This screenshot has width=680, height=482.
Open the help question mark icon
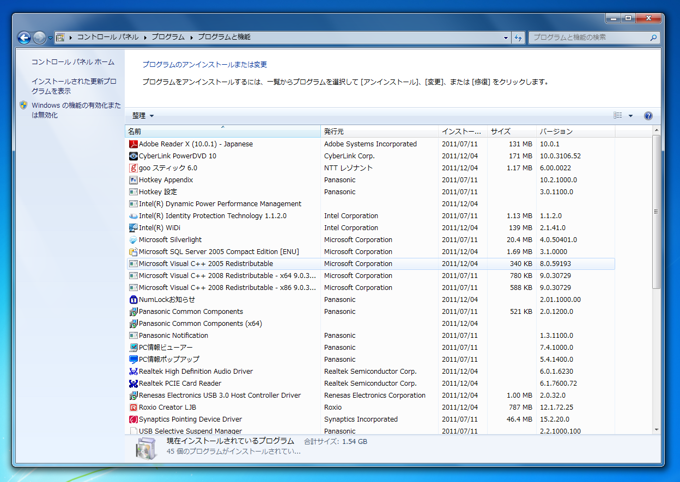(648, 115)
